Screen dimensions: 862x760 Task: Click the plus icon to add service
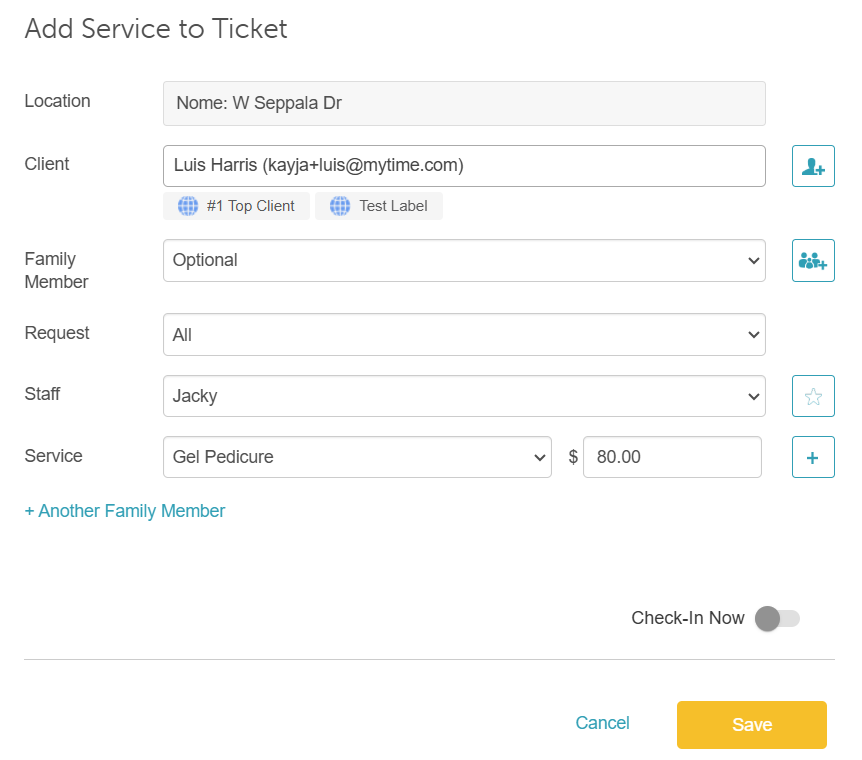tap(813, 457)
